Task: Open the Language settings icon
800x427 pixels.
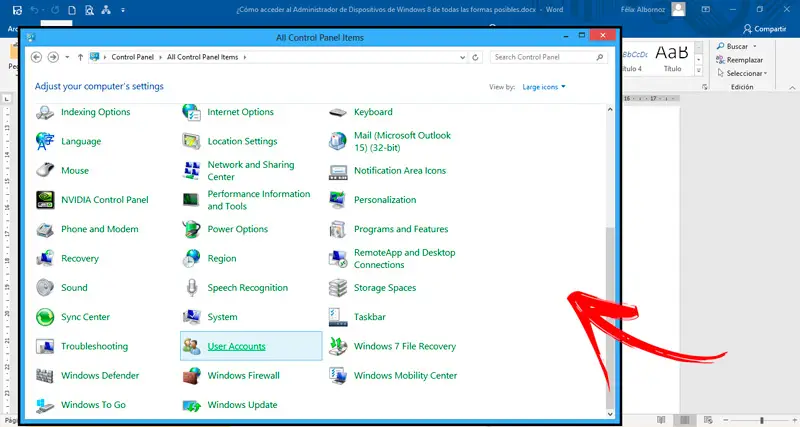Action: tap(45, 141)
